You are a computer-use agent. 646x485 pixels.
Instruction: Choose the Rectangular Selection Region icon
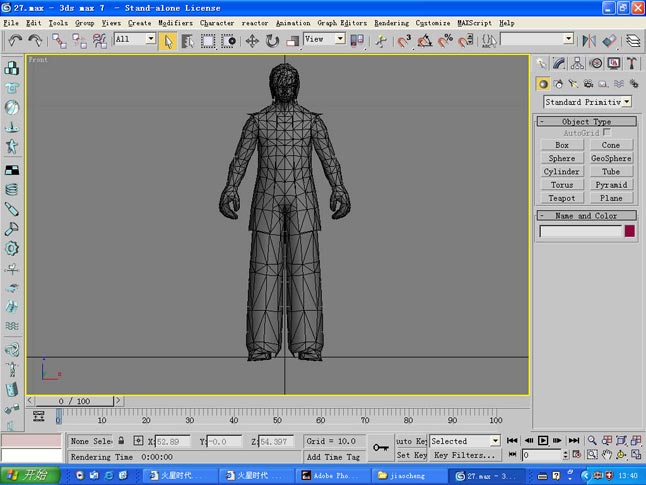pyautogui.click(x=208, y=41)
